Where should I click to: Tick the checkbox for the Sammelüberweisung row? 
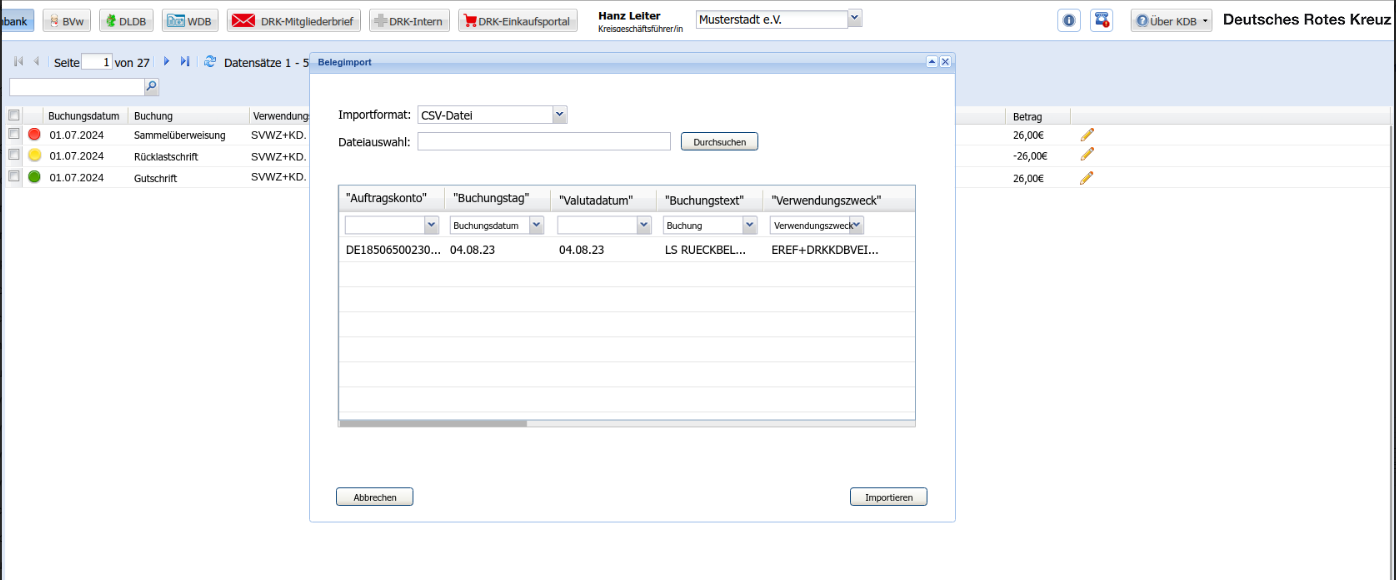(x=14, y=134)
